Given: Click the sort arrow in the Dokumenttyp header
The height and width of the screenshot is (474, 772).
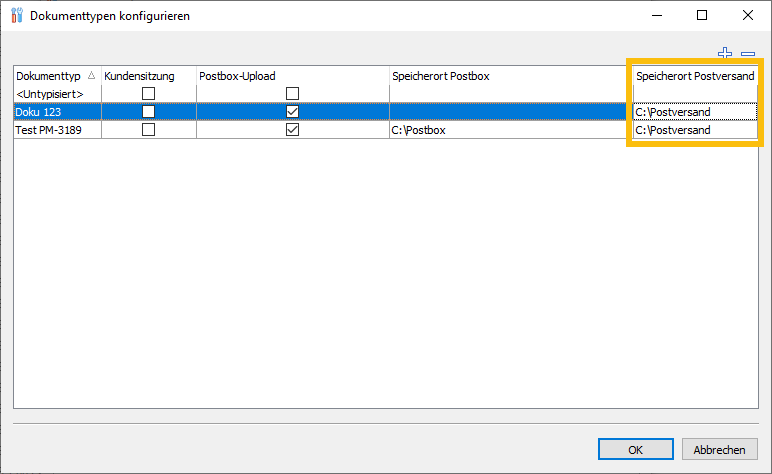Looking at the screenshot, I should click(x=92, y=76).
